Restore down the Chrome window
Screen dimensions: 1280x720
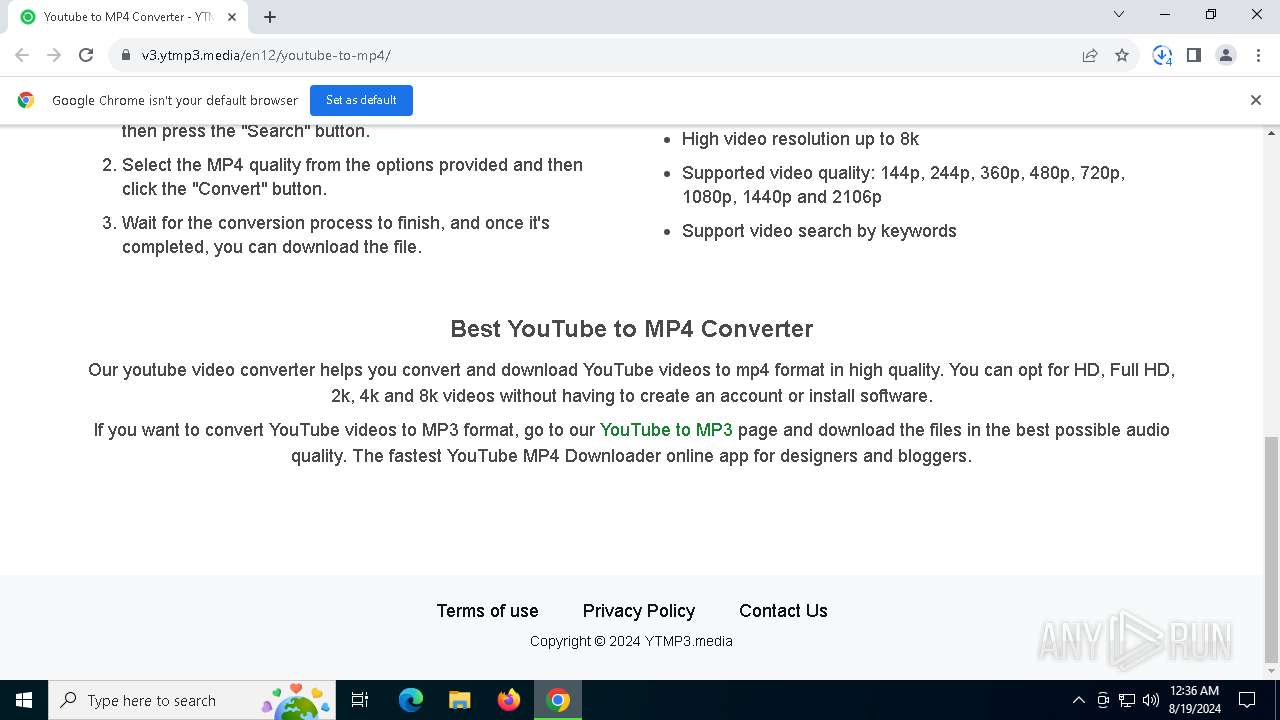point(1211,14)
